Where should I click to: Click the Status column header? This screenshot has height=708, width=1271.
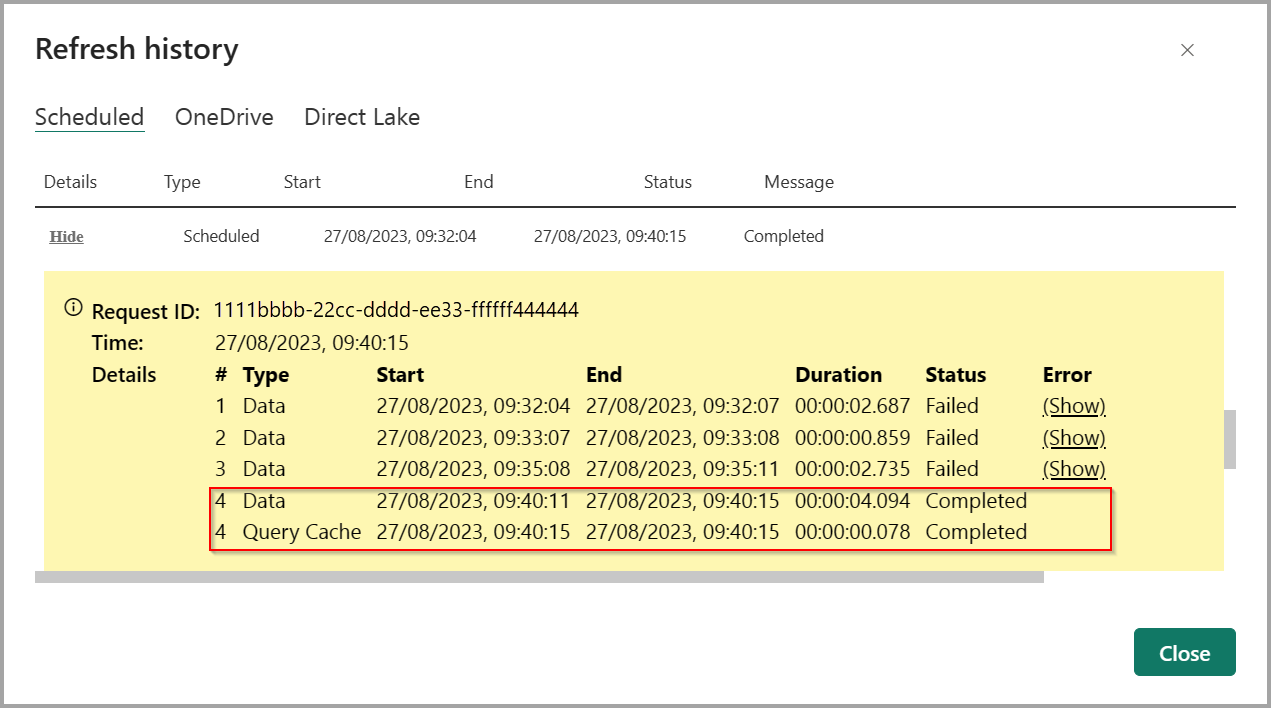(667, 181)
